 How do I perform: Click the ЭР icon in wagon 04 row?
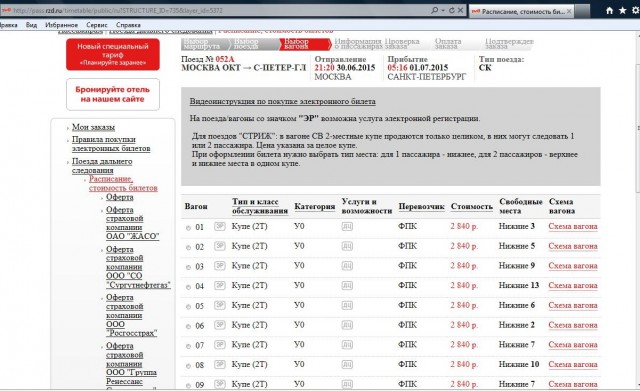click(220, 285)
